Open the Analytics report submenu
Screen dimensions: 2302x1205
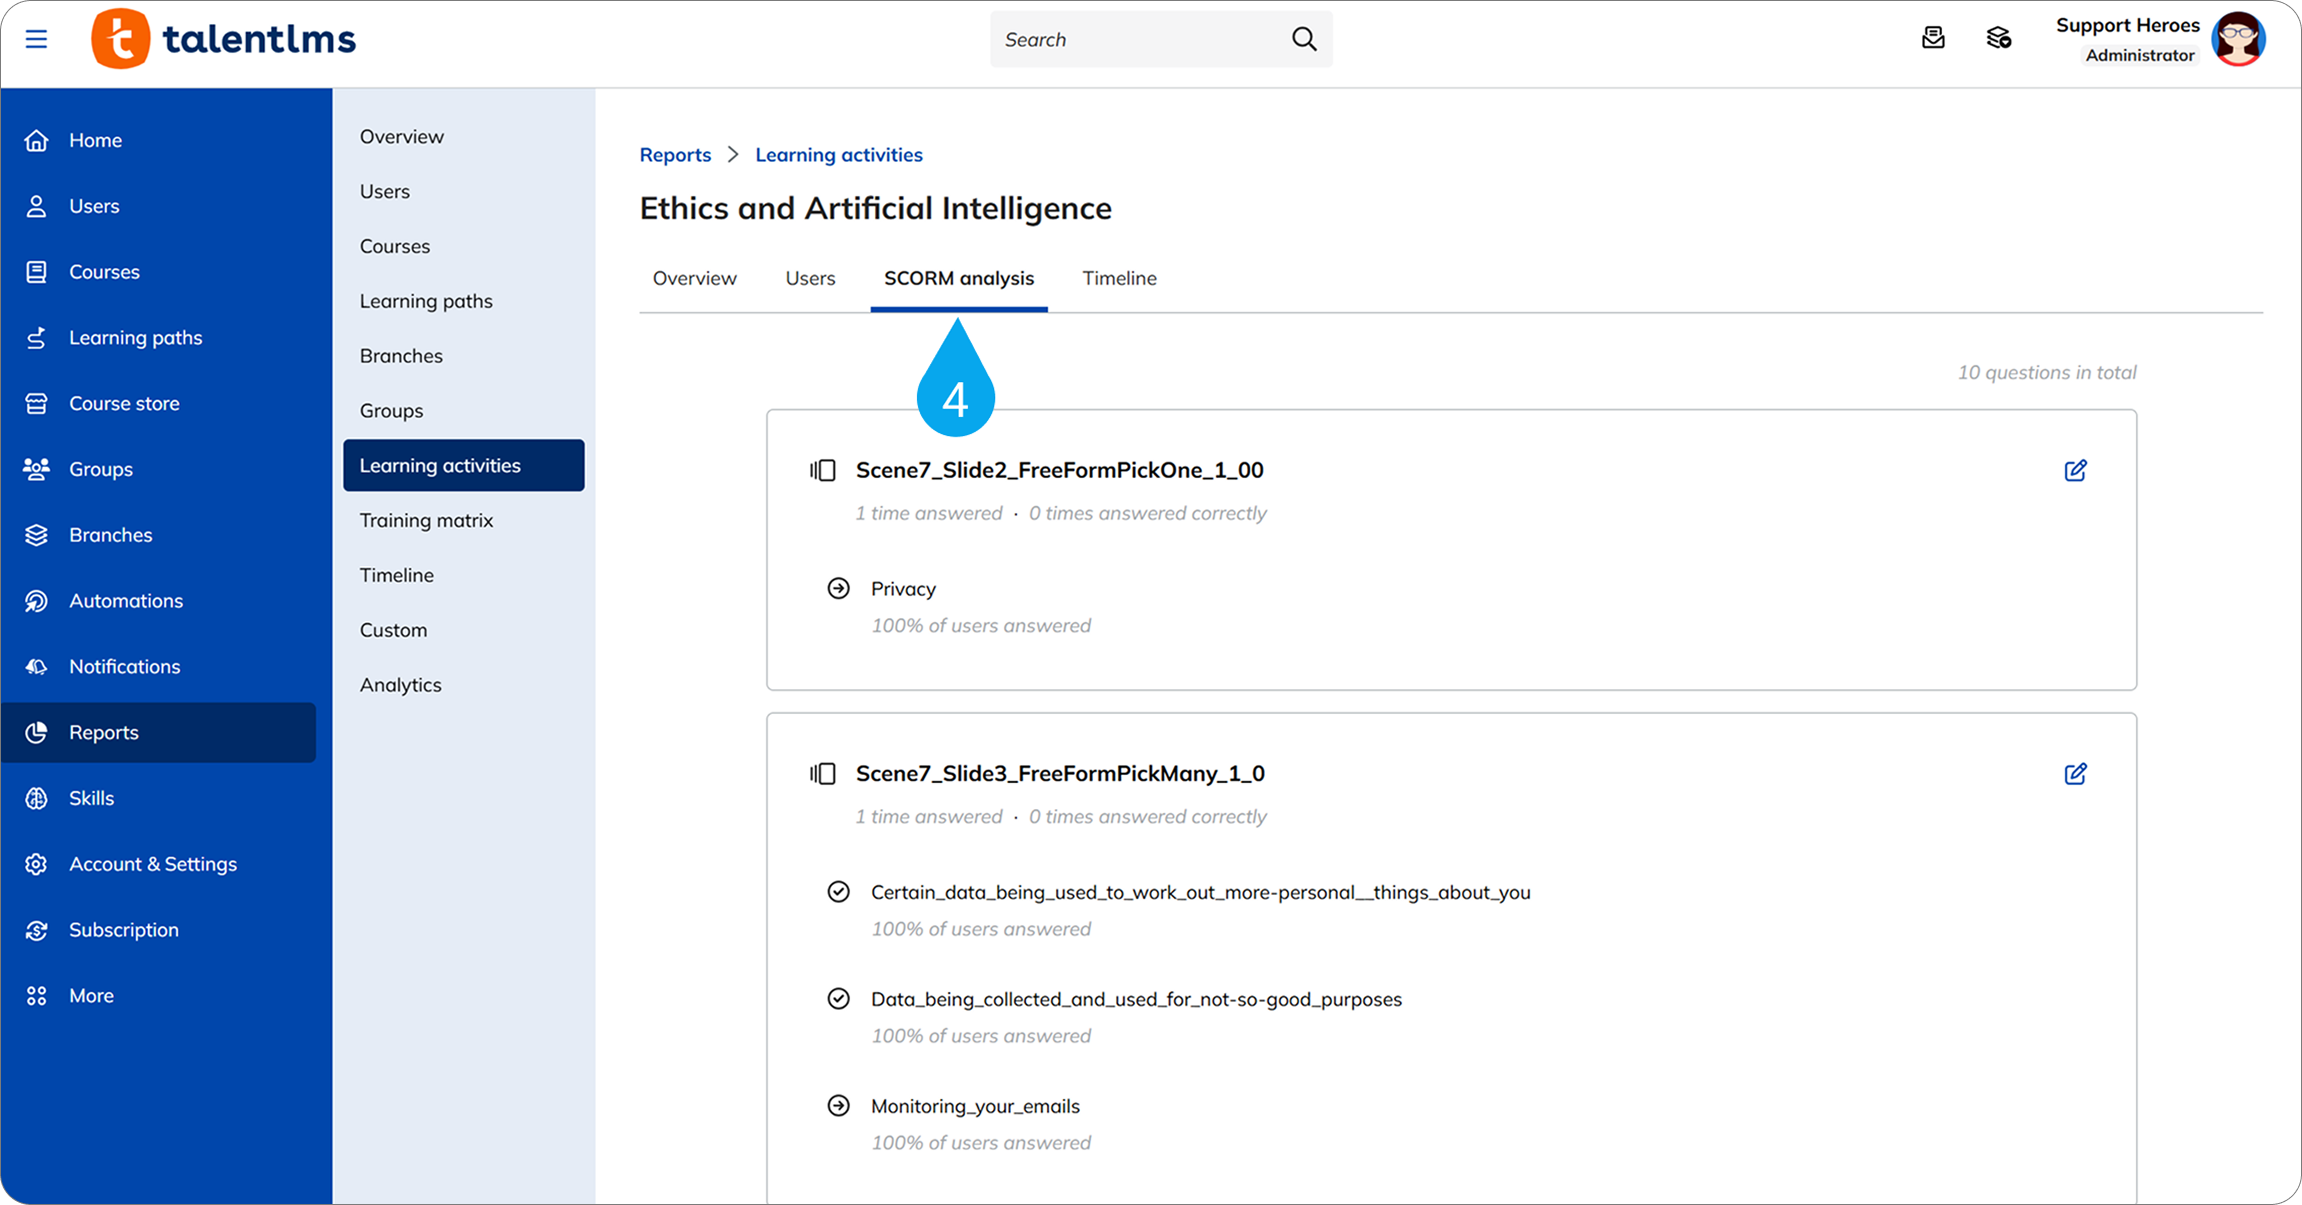pos(400,685)
